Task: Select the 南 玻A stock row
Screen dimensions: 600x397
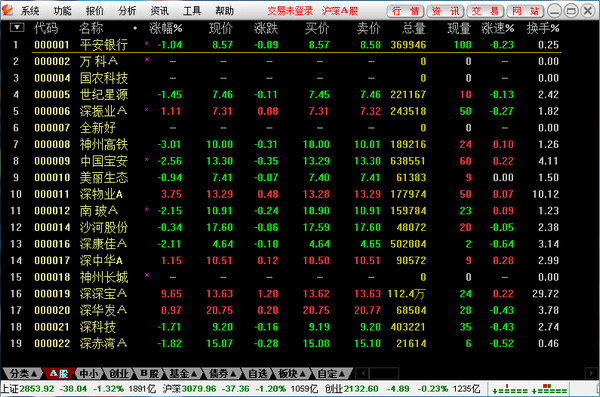Action: pos(285,211)
